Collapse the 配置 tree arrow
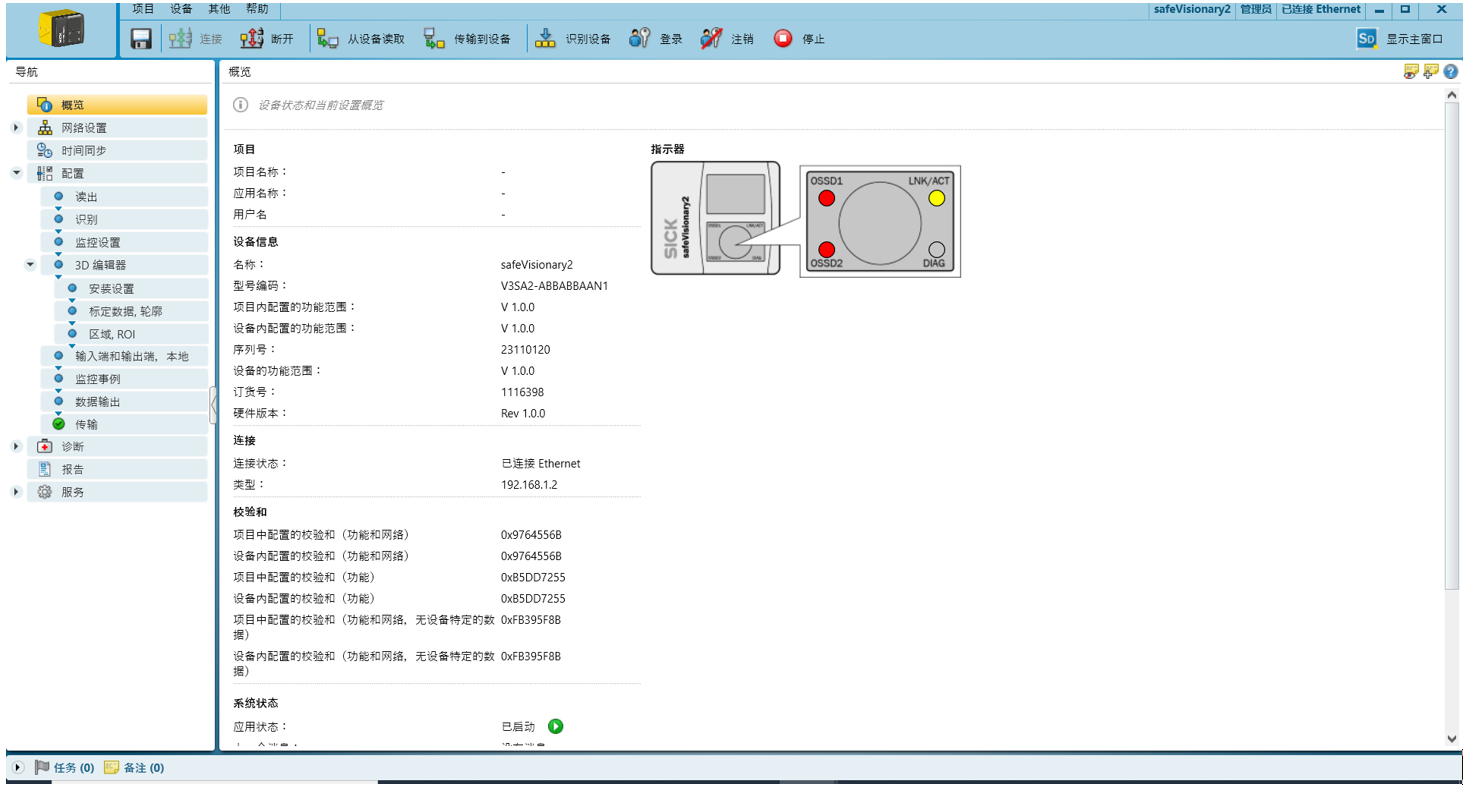The height and width of the screenshot is (789, 1468). [15, 173]
